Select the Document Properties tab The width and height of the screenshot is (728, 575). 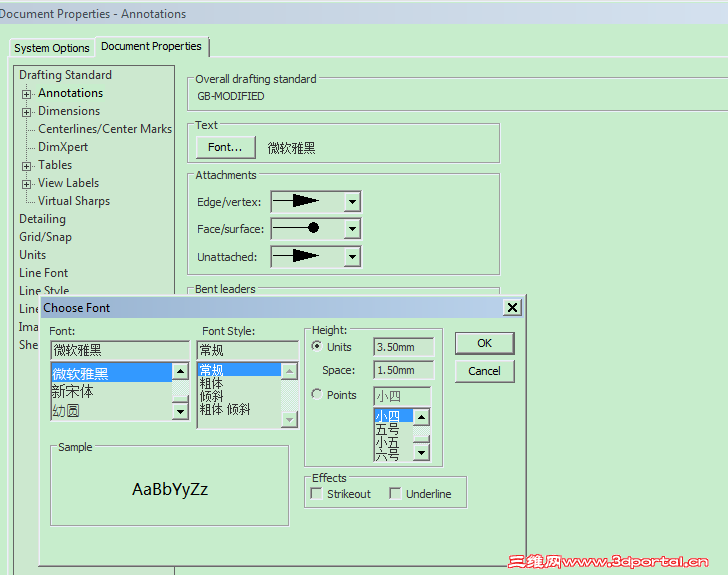coord(151,46)
